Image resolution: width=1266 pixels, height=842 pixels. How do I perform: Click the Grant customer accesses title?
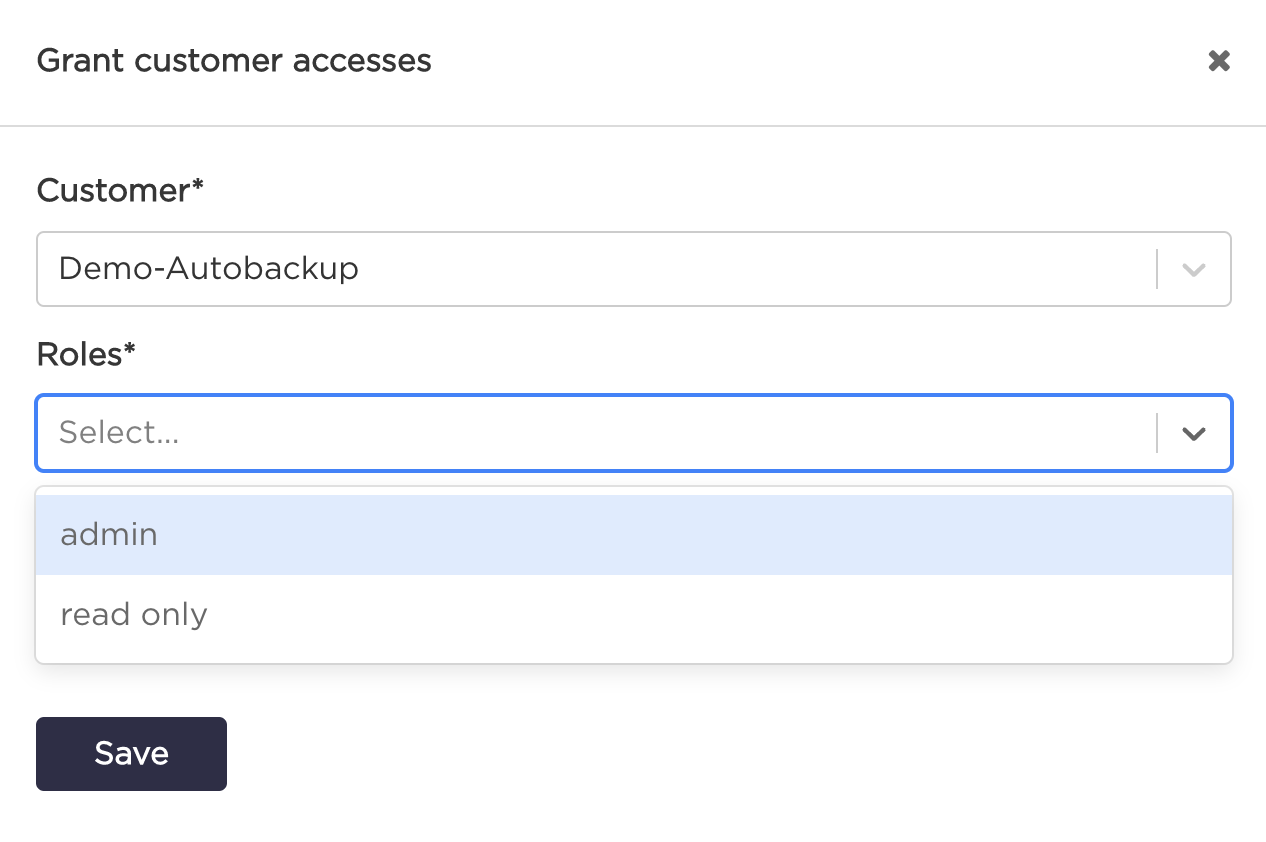(234, 61)
